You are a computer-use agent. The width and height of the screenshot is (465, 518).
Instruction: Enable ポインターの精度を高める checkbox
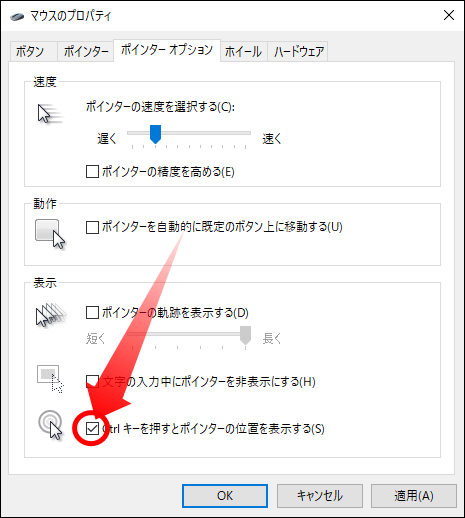92,172
